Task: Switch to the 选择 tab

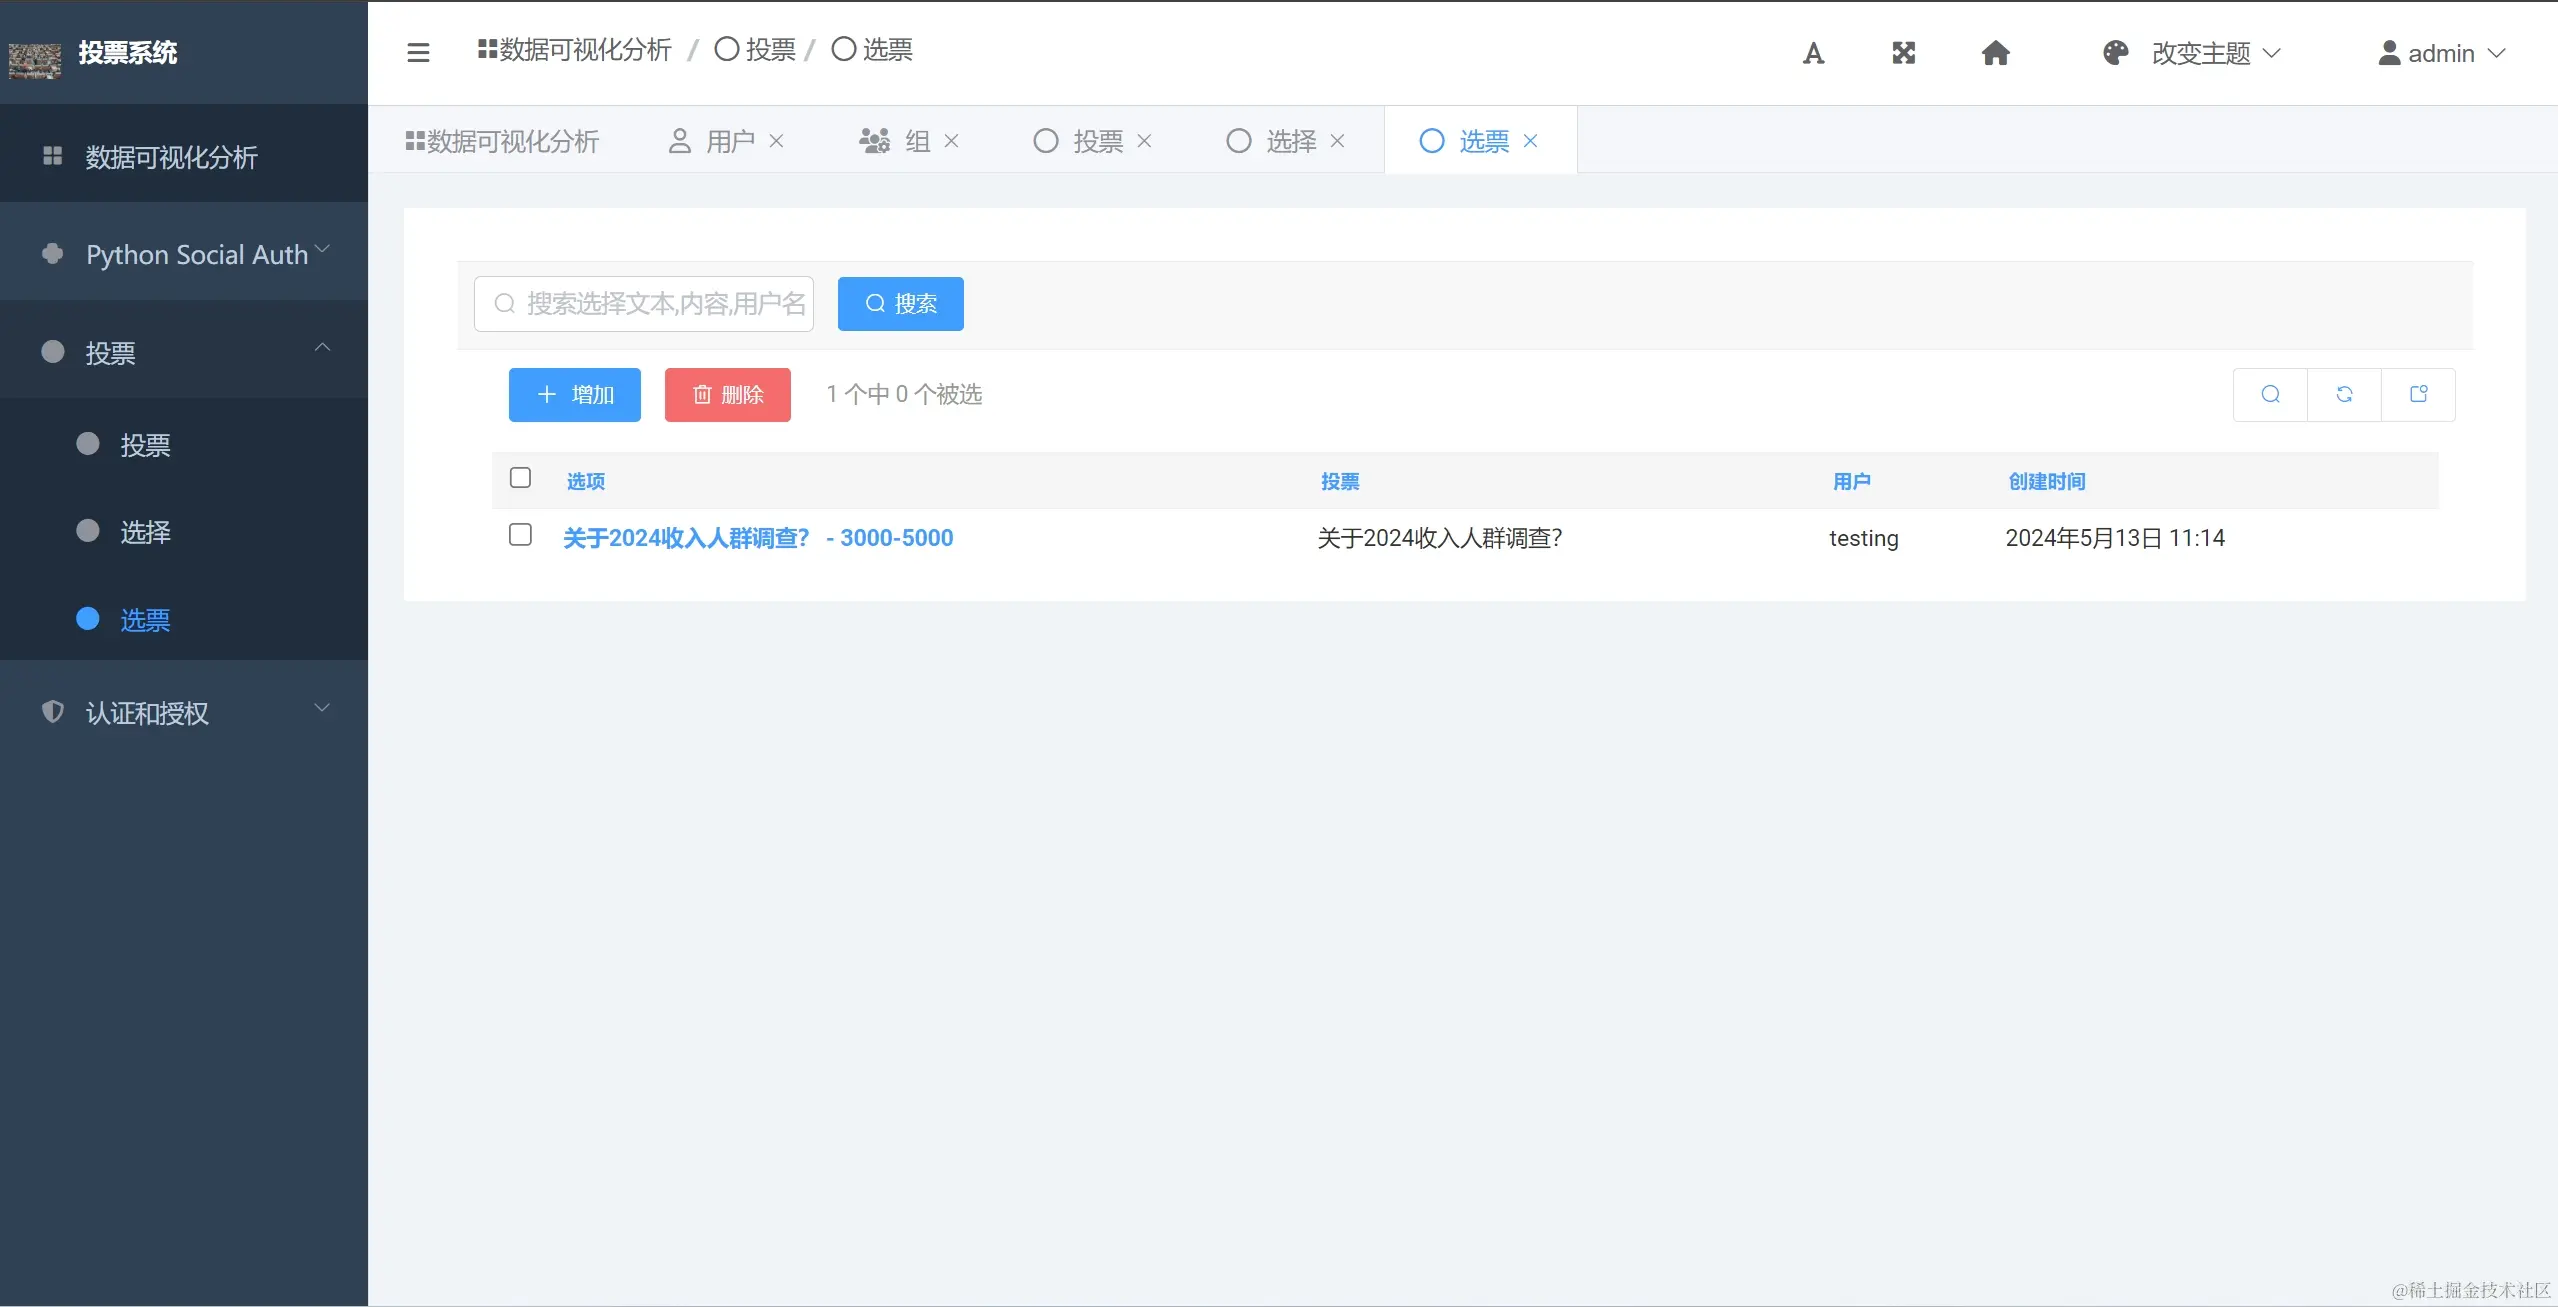Action: [1290, 141]
